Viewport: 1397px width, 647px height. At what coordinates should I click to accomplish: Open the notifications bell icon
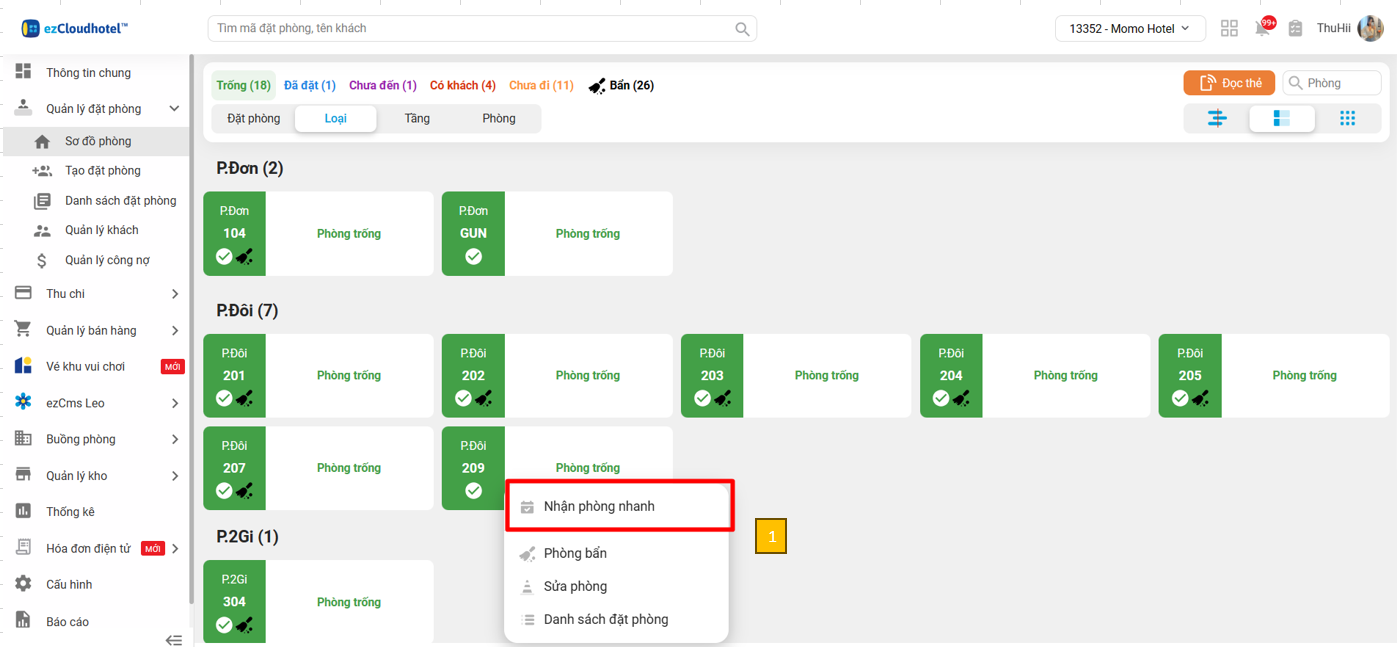[1263, 28]
